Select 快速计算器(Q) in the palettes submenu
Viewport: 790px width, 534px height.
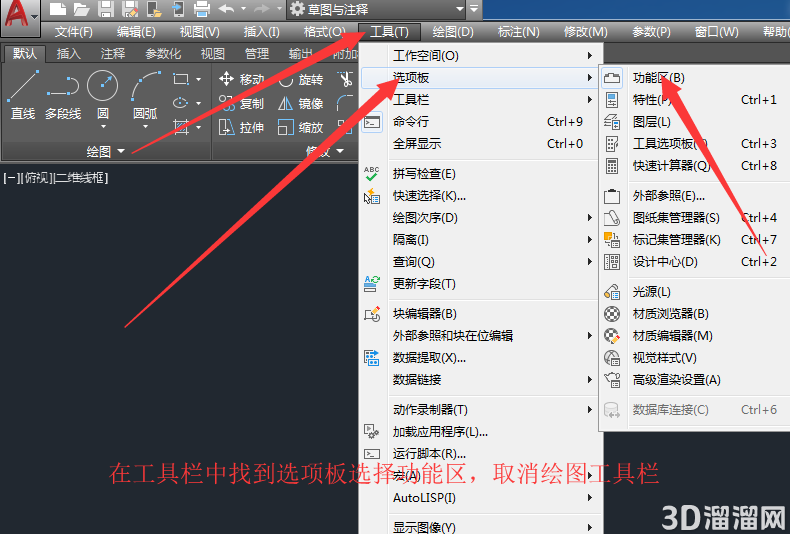point(695,166)
